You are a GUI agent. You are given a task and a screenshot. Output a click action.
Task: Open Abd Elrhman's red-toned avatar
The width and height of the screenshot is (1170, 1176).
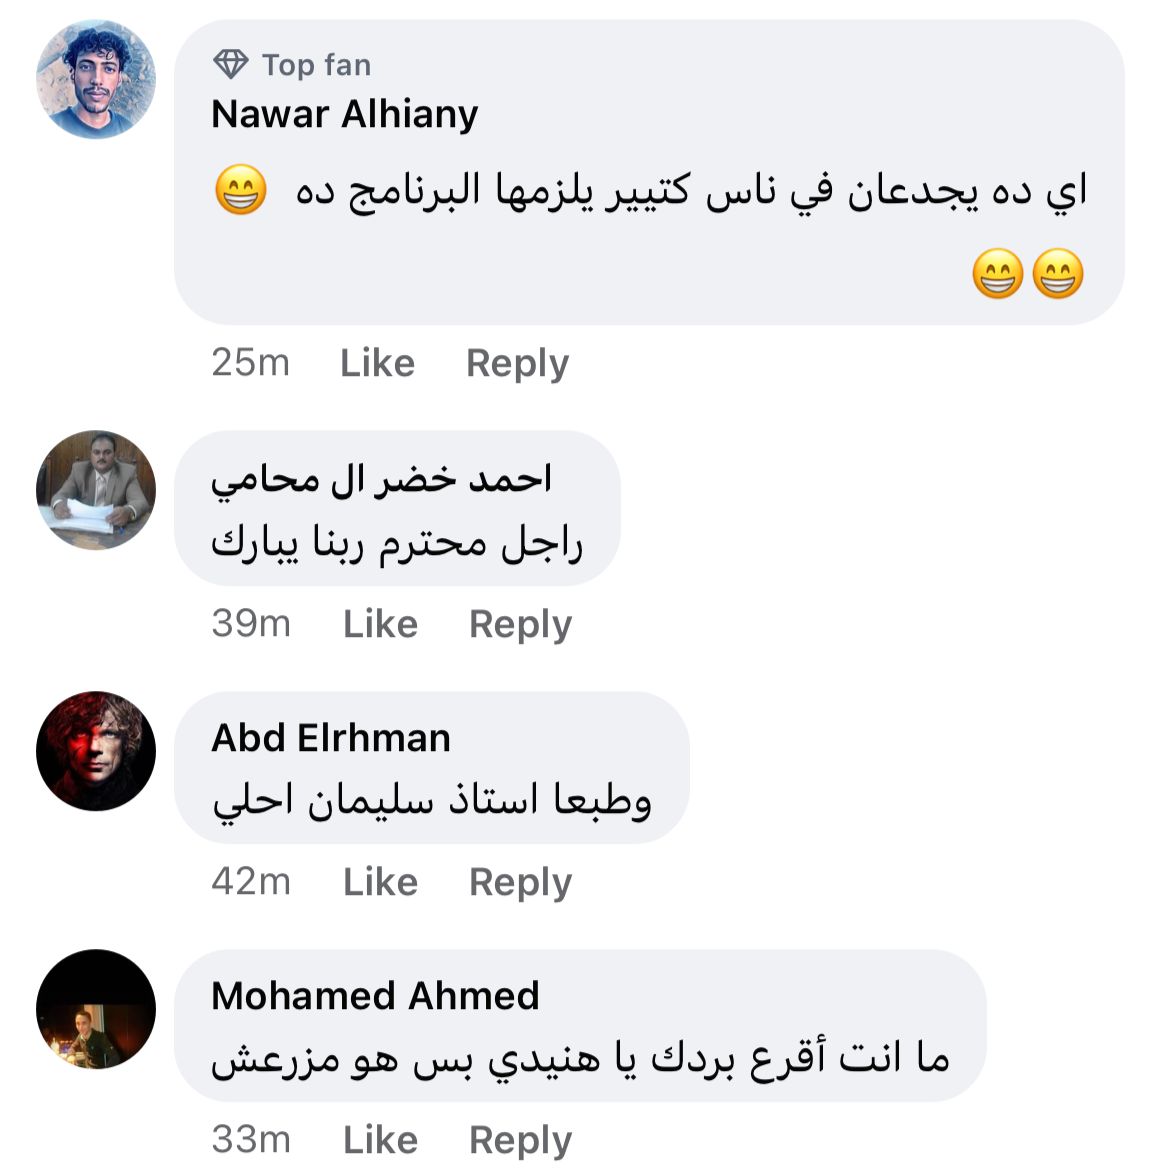point(96,750)
